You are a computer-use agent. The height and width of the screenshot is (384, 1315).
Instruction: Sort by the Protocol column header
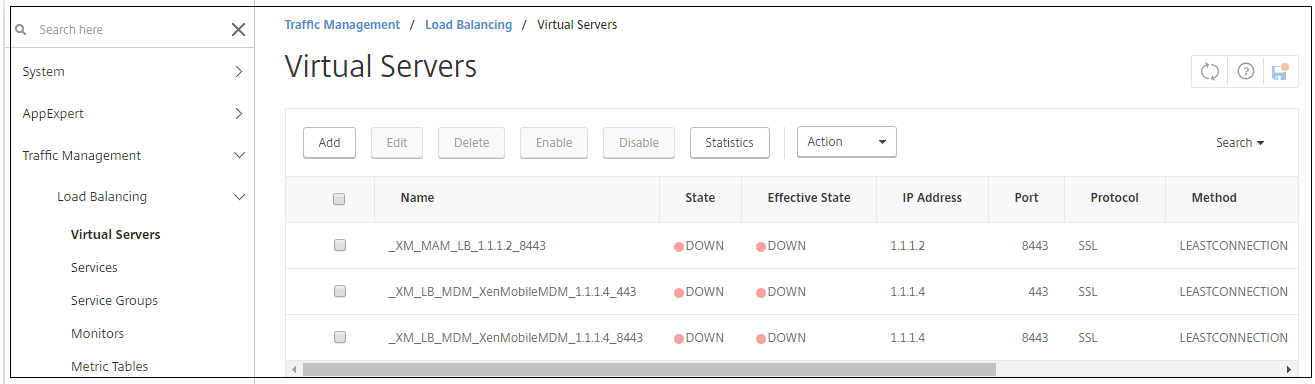click(x=1115, y=198)
